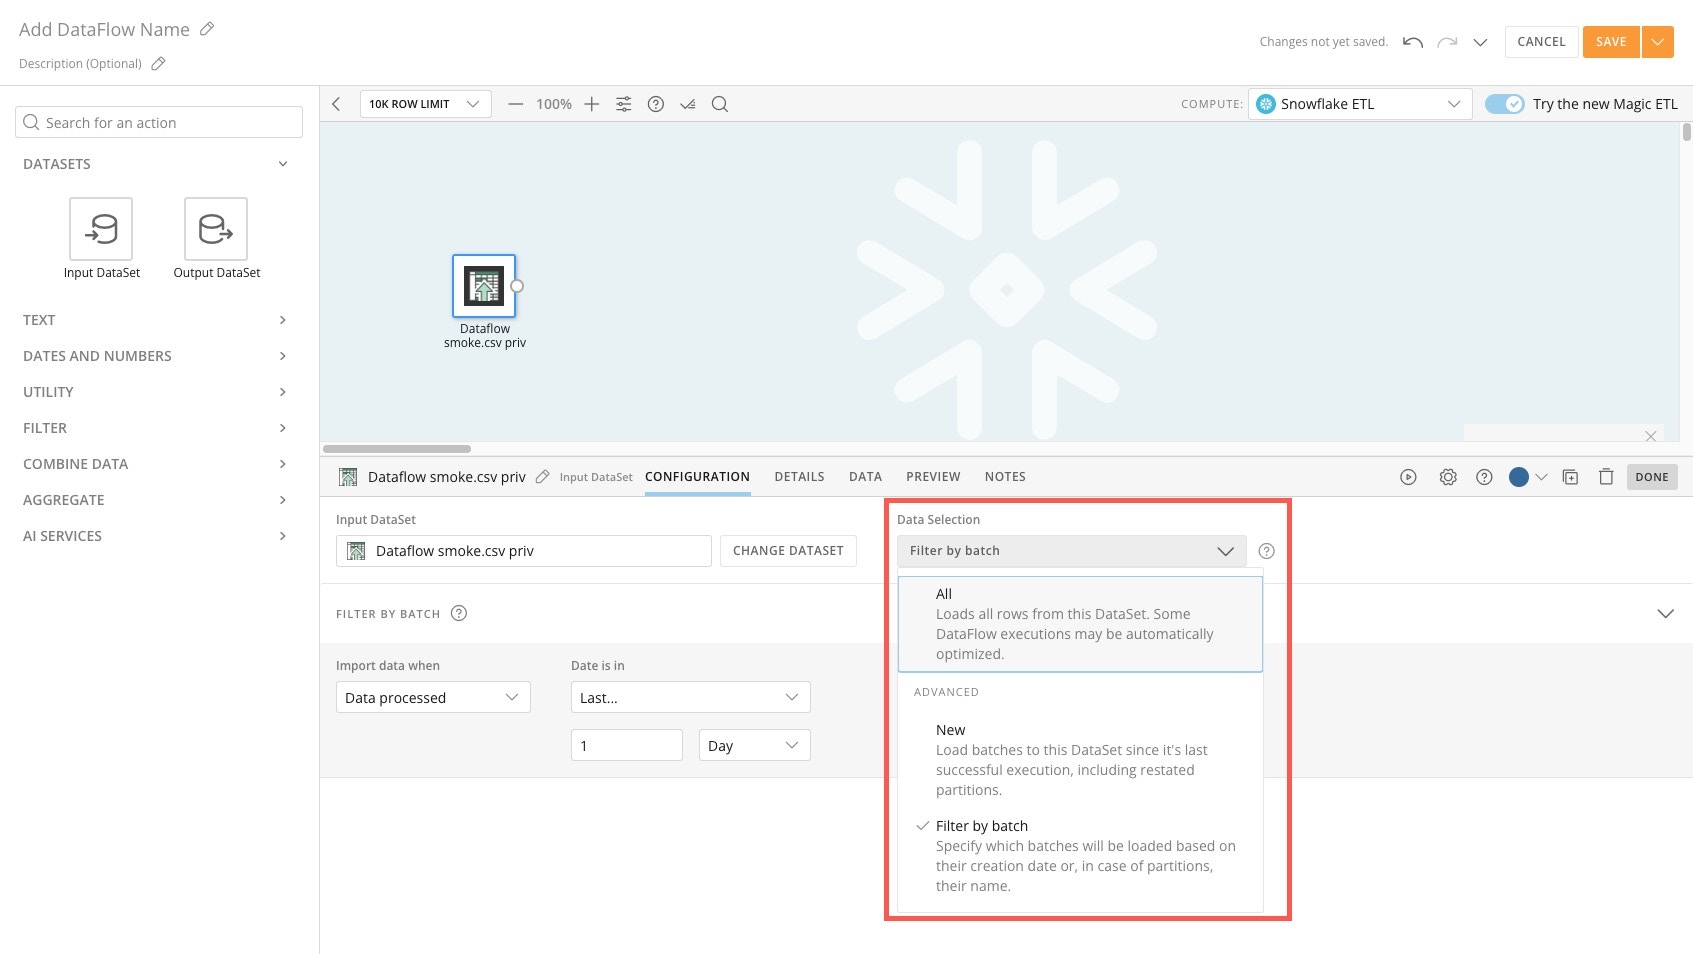Choose the Filter by batch option

[1080, 856]
